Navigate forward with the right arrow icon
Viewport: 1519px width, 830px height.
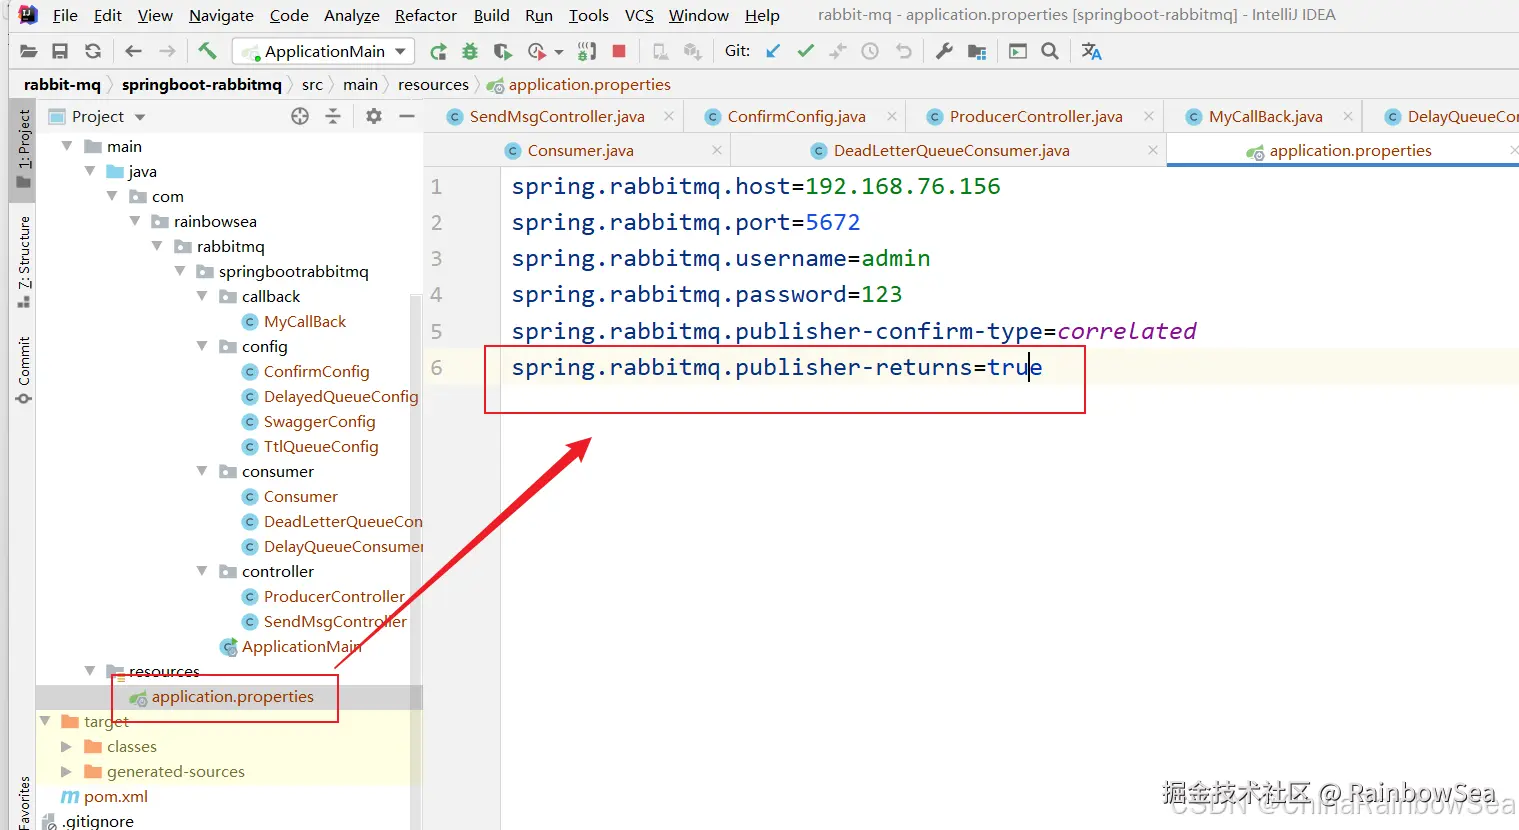[x=167, y=51]
